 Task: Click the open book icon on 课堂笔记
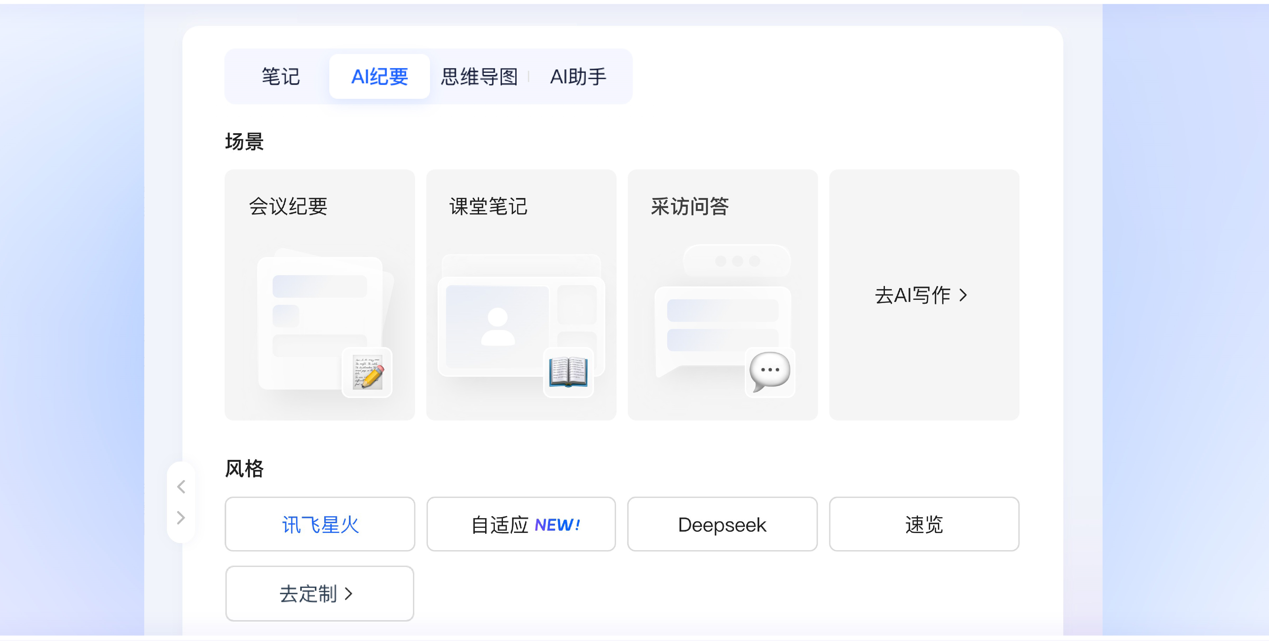pyautogui.click(x=568, y=372)
